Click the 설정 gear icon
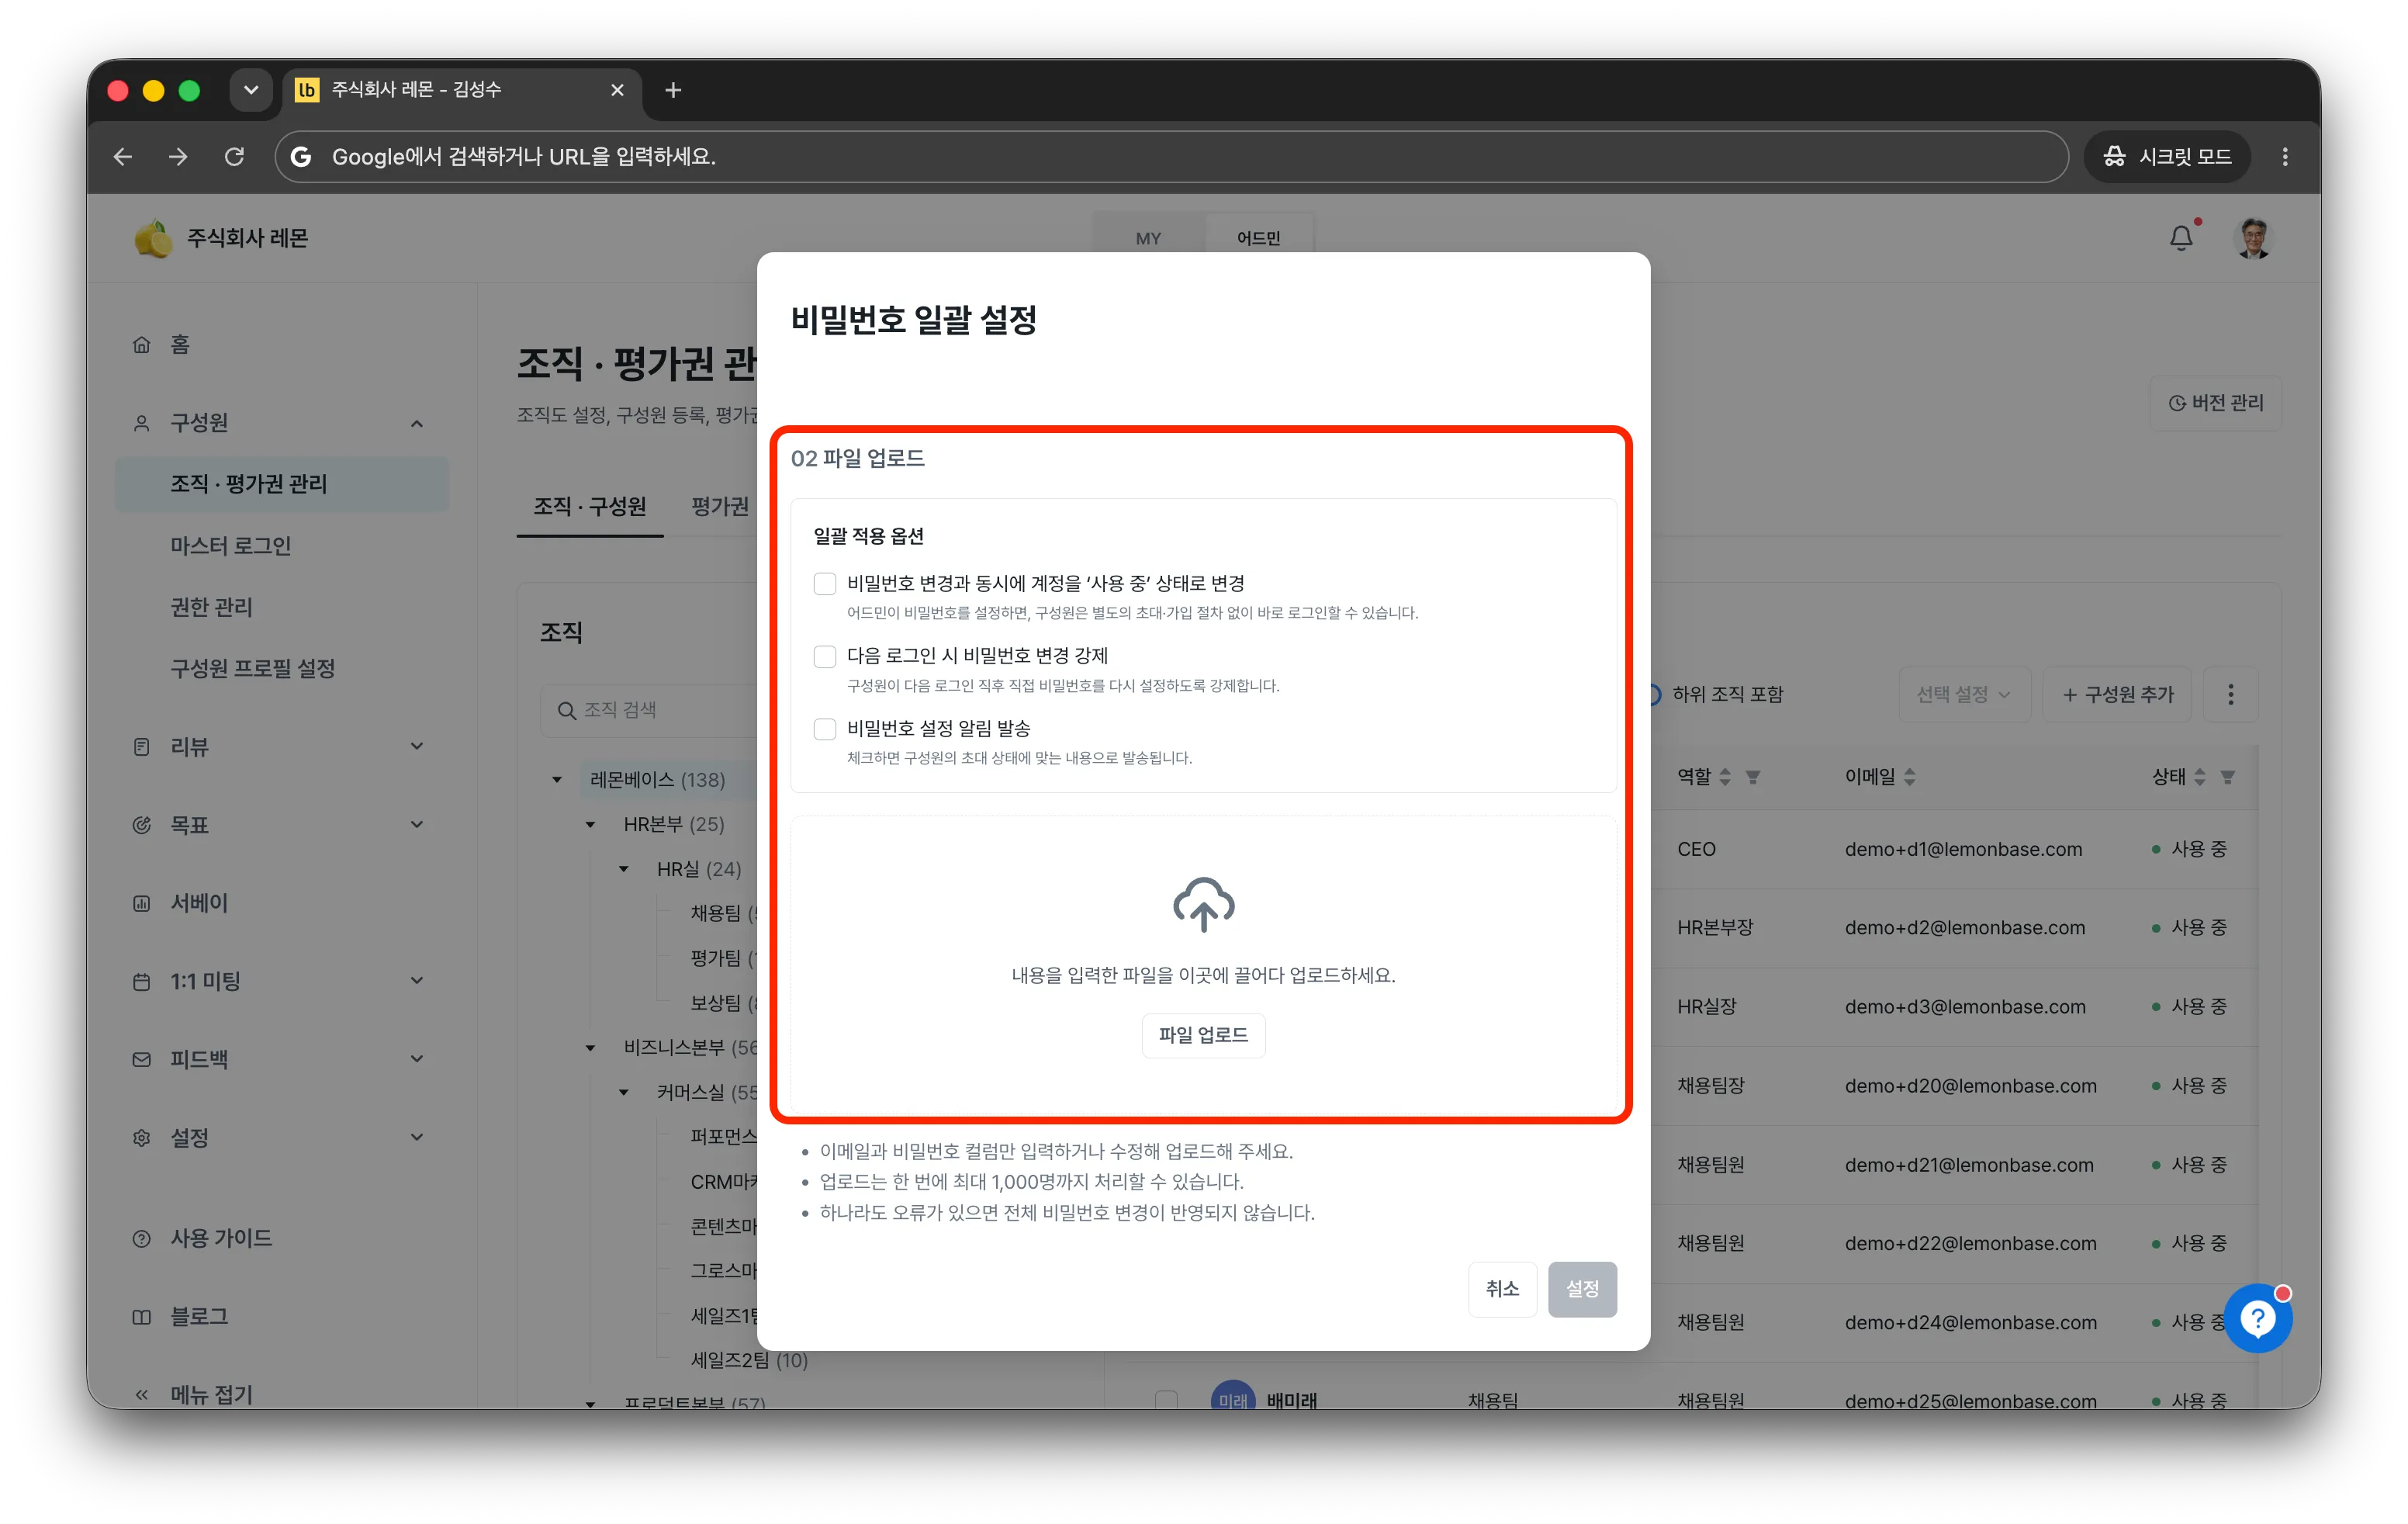Image resolution: width=2408 pixels, height=1524 pixels. [142, 1138]
